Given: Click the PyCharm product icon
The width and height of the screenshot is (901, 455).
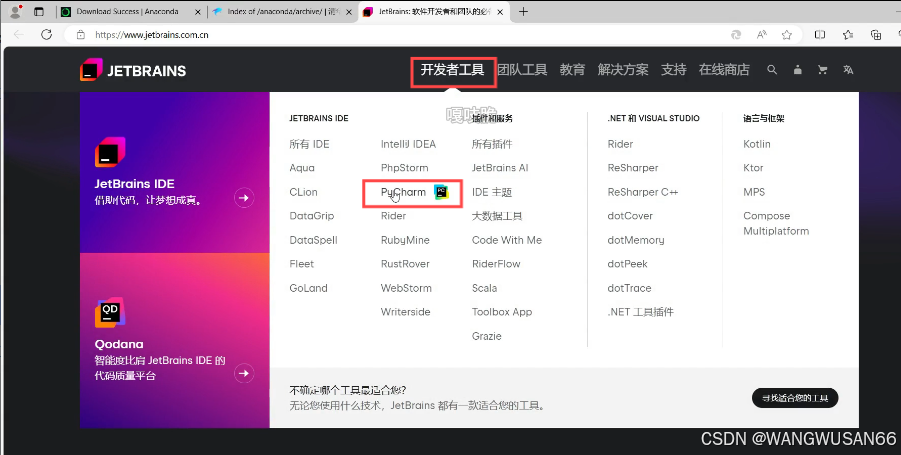Looking at the screenshot, I should coord(441,192).
